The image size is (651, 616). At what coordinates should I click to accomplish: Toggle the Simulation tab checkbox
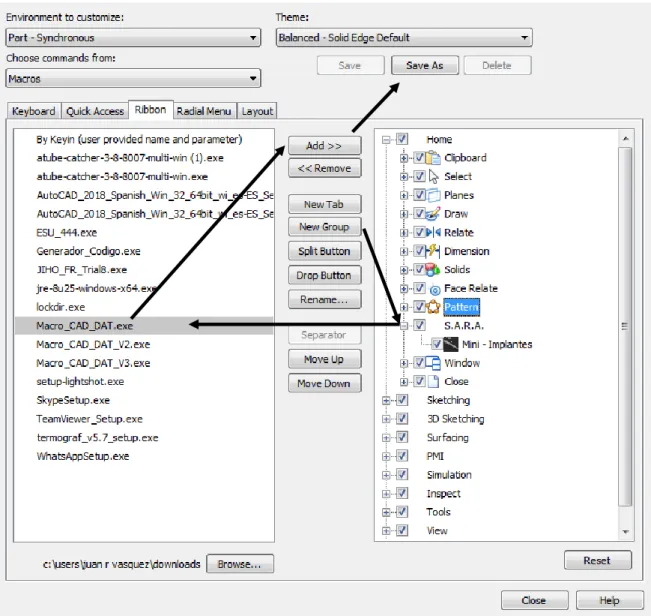pyautogui.click(x=402, y=474)
